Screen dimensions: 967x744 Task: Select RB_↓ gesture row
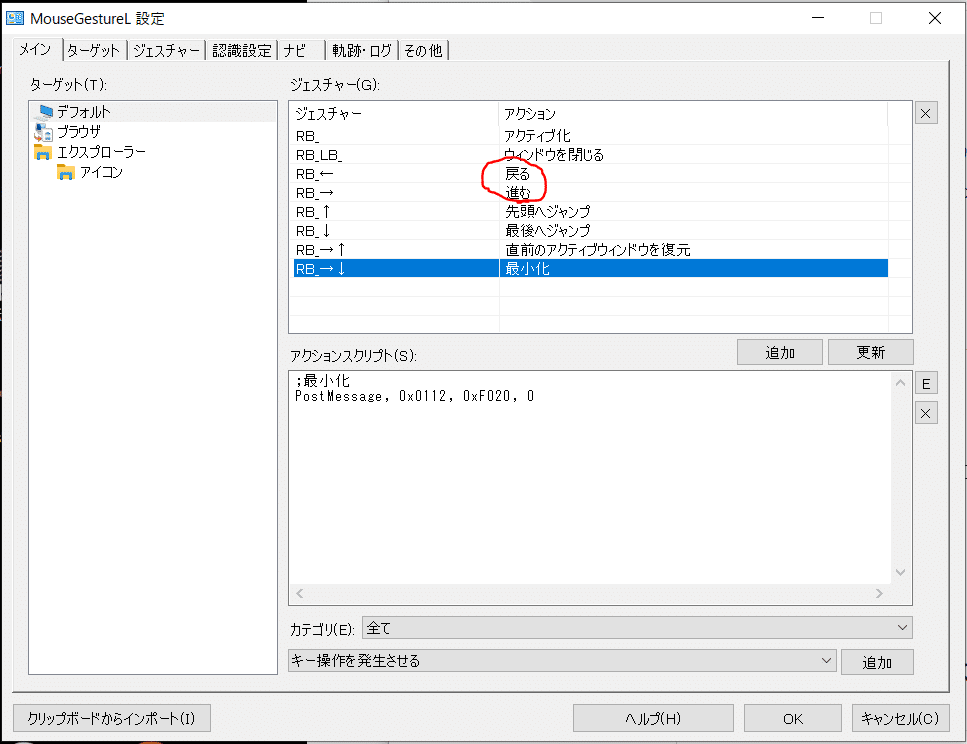coord(591,231)
